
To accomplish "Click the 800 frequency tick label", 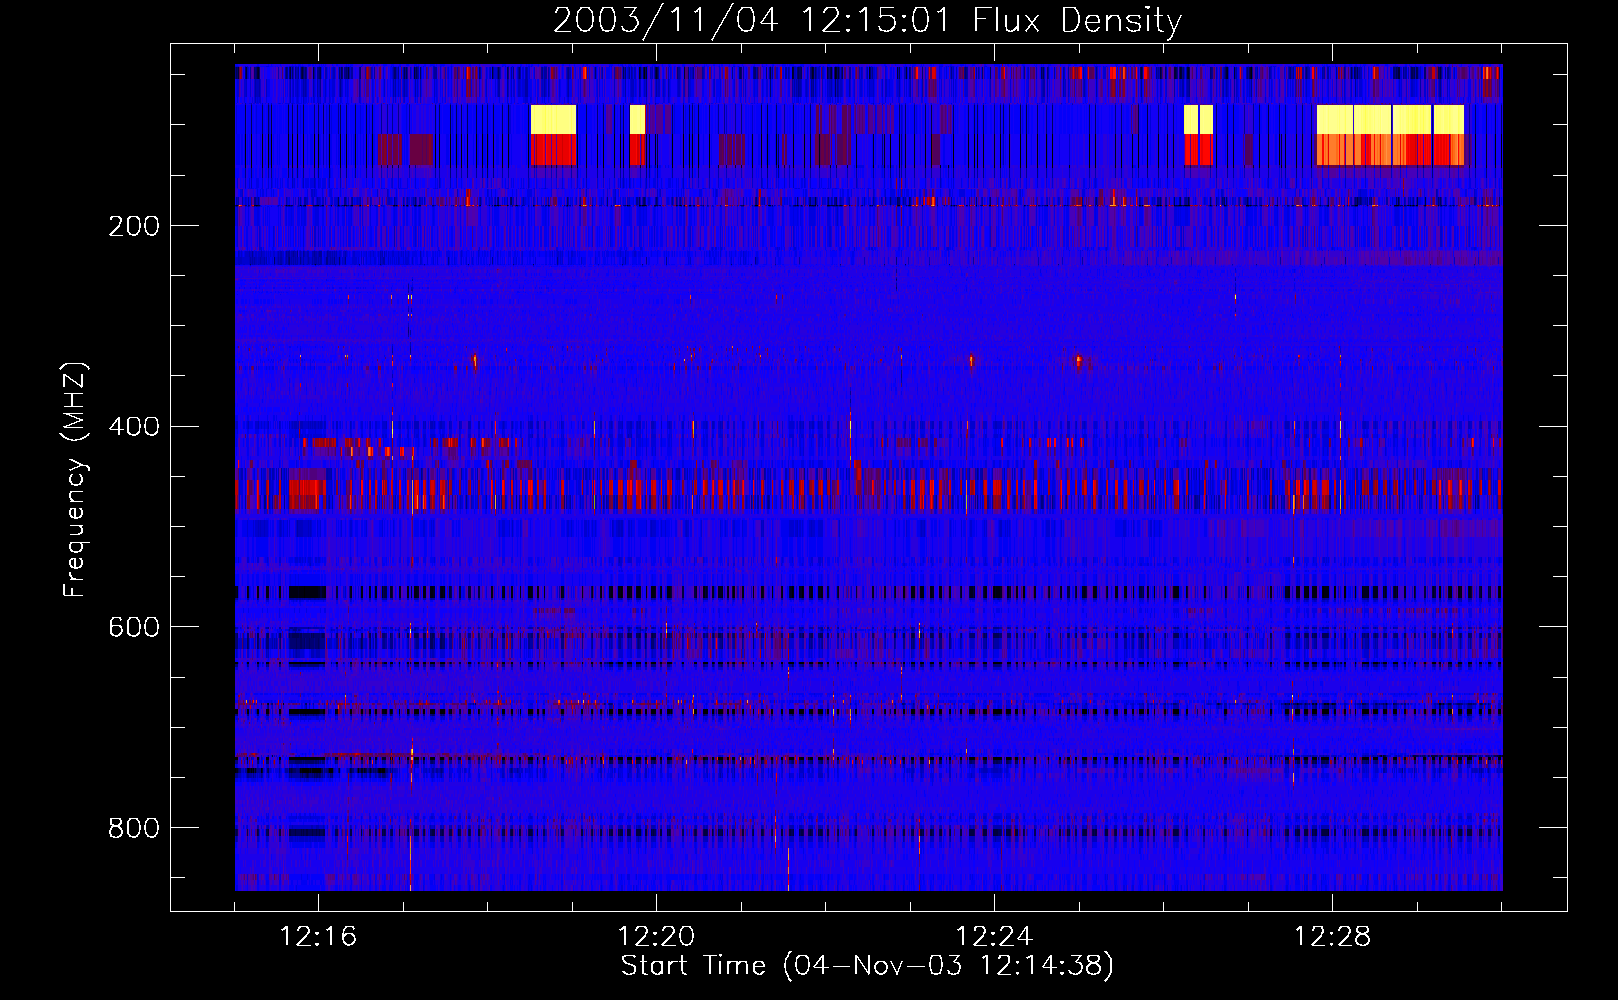I will pyautogui.click(x=134, y=828).
